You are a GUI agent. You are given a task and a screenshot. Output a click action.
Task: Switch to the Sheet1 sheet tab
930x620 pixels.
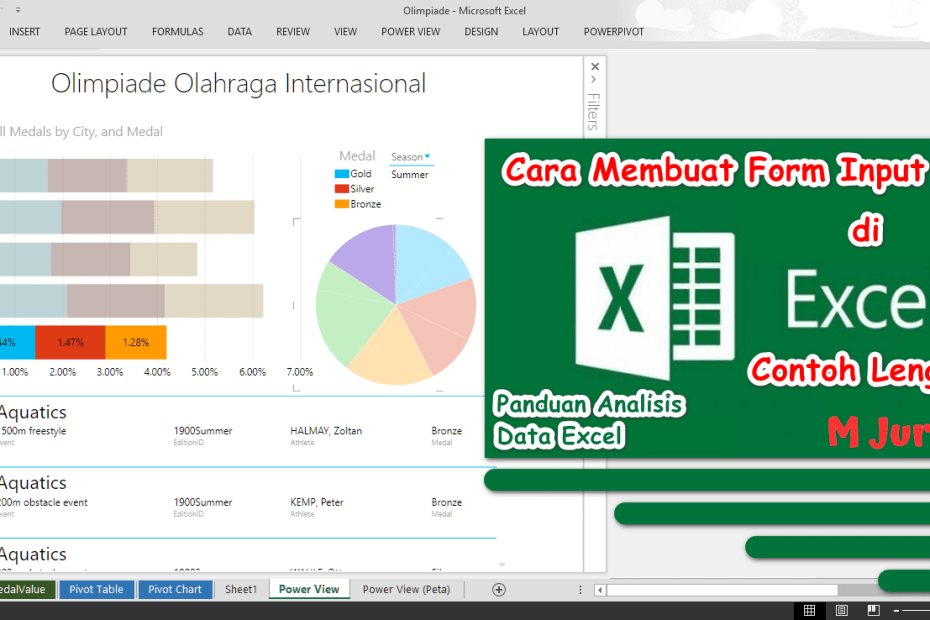241,589
